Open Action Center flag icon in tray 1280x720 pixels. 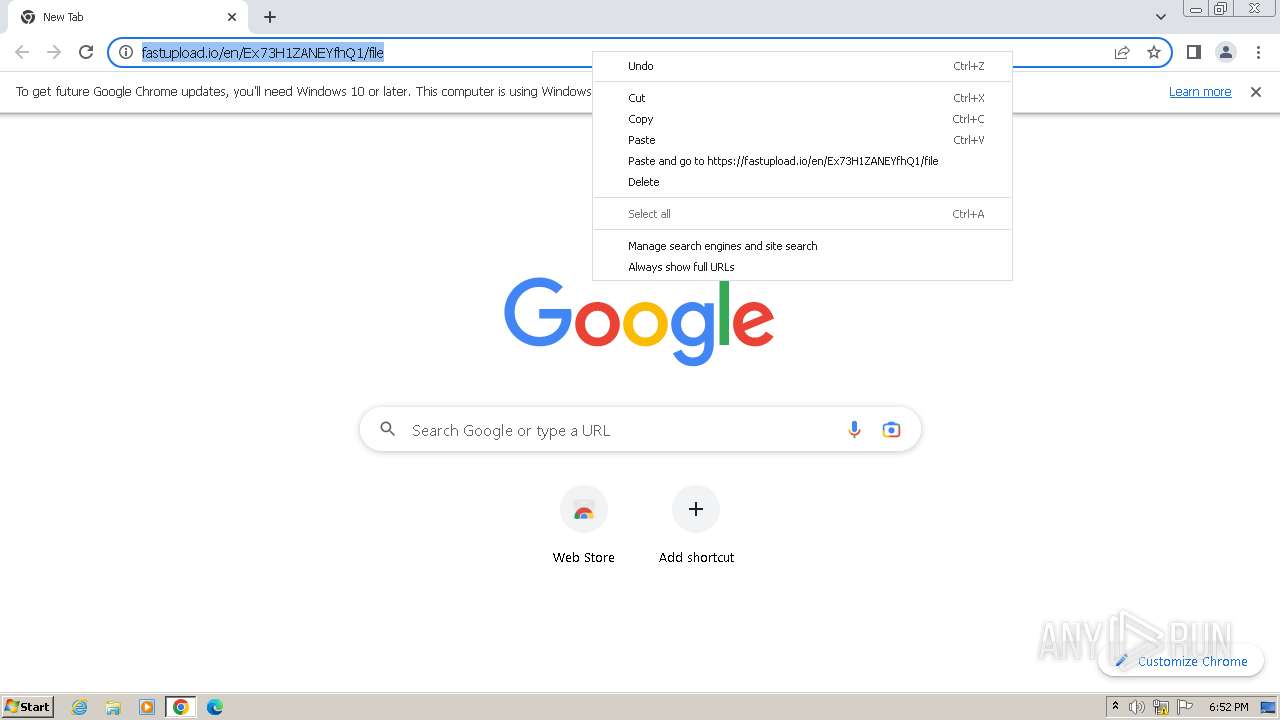1185,707
